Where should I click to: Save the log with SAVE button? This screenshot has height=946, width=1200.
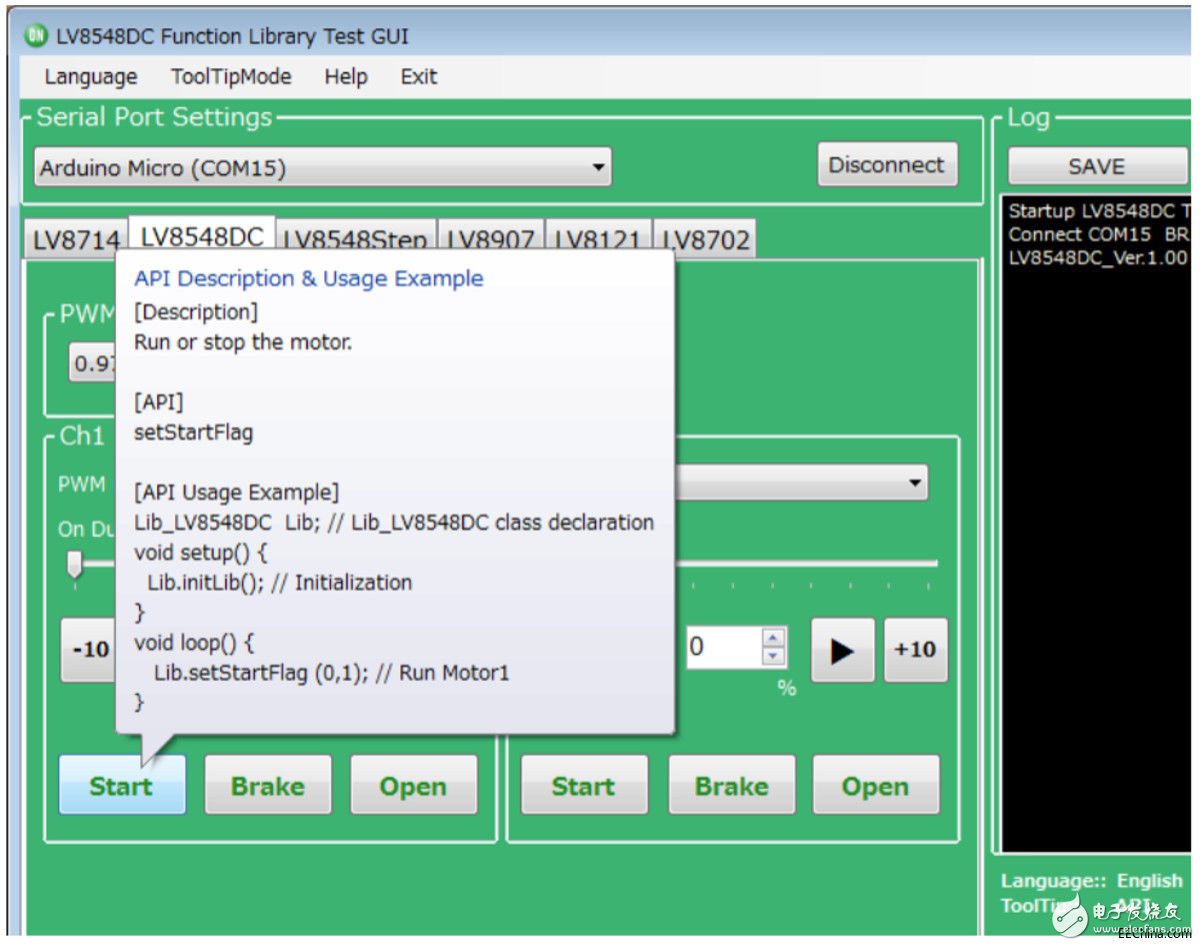1096,167
